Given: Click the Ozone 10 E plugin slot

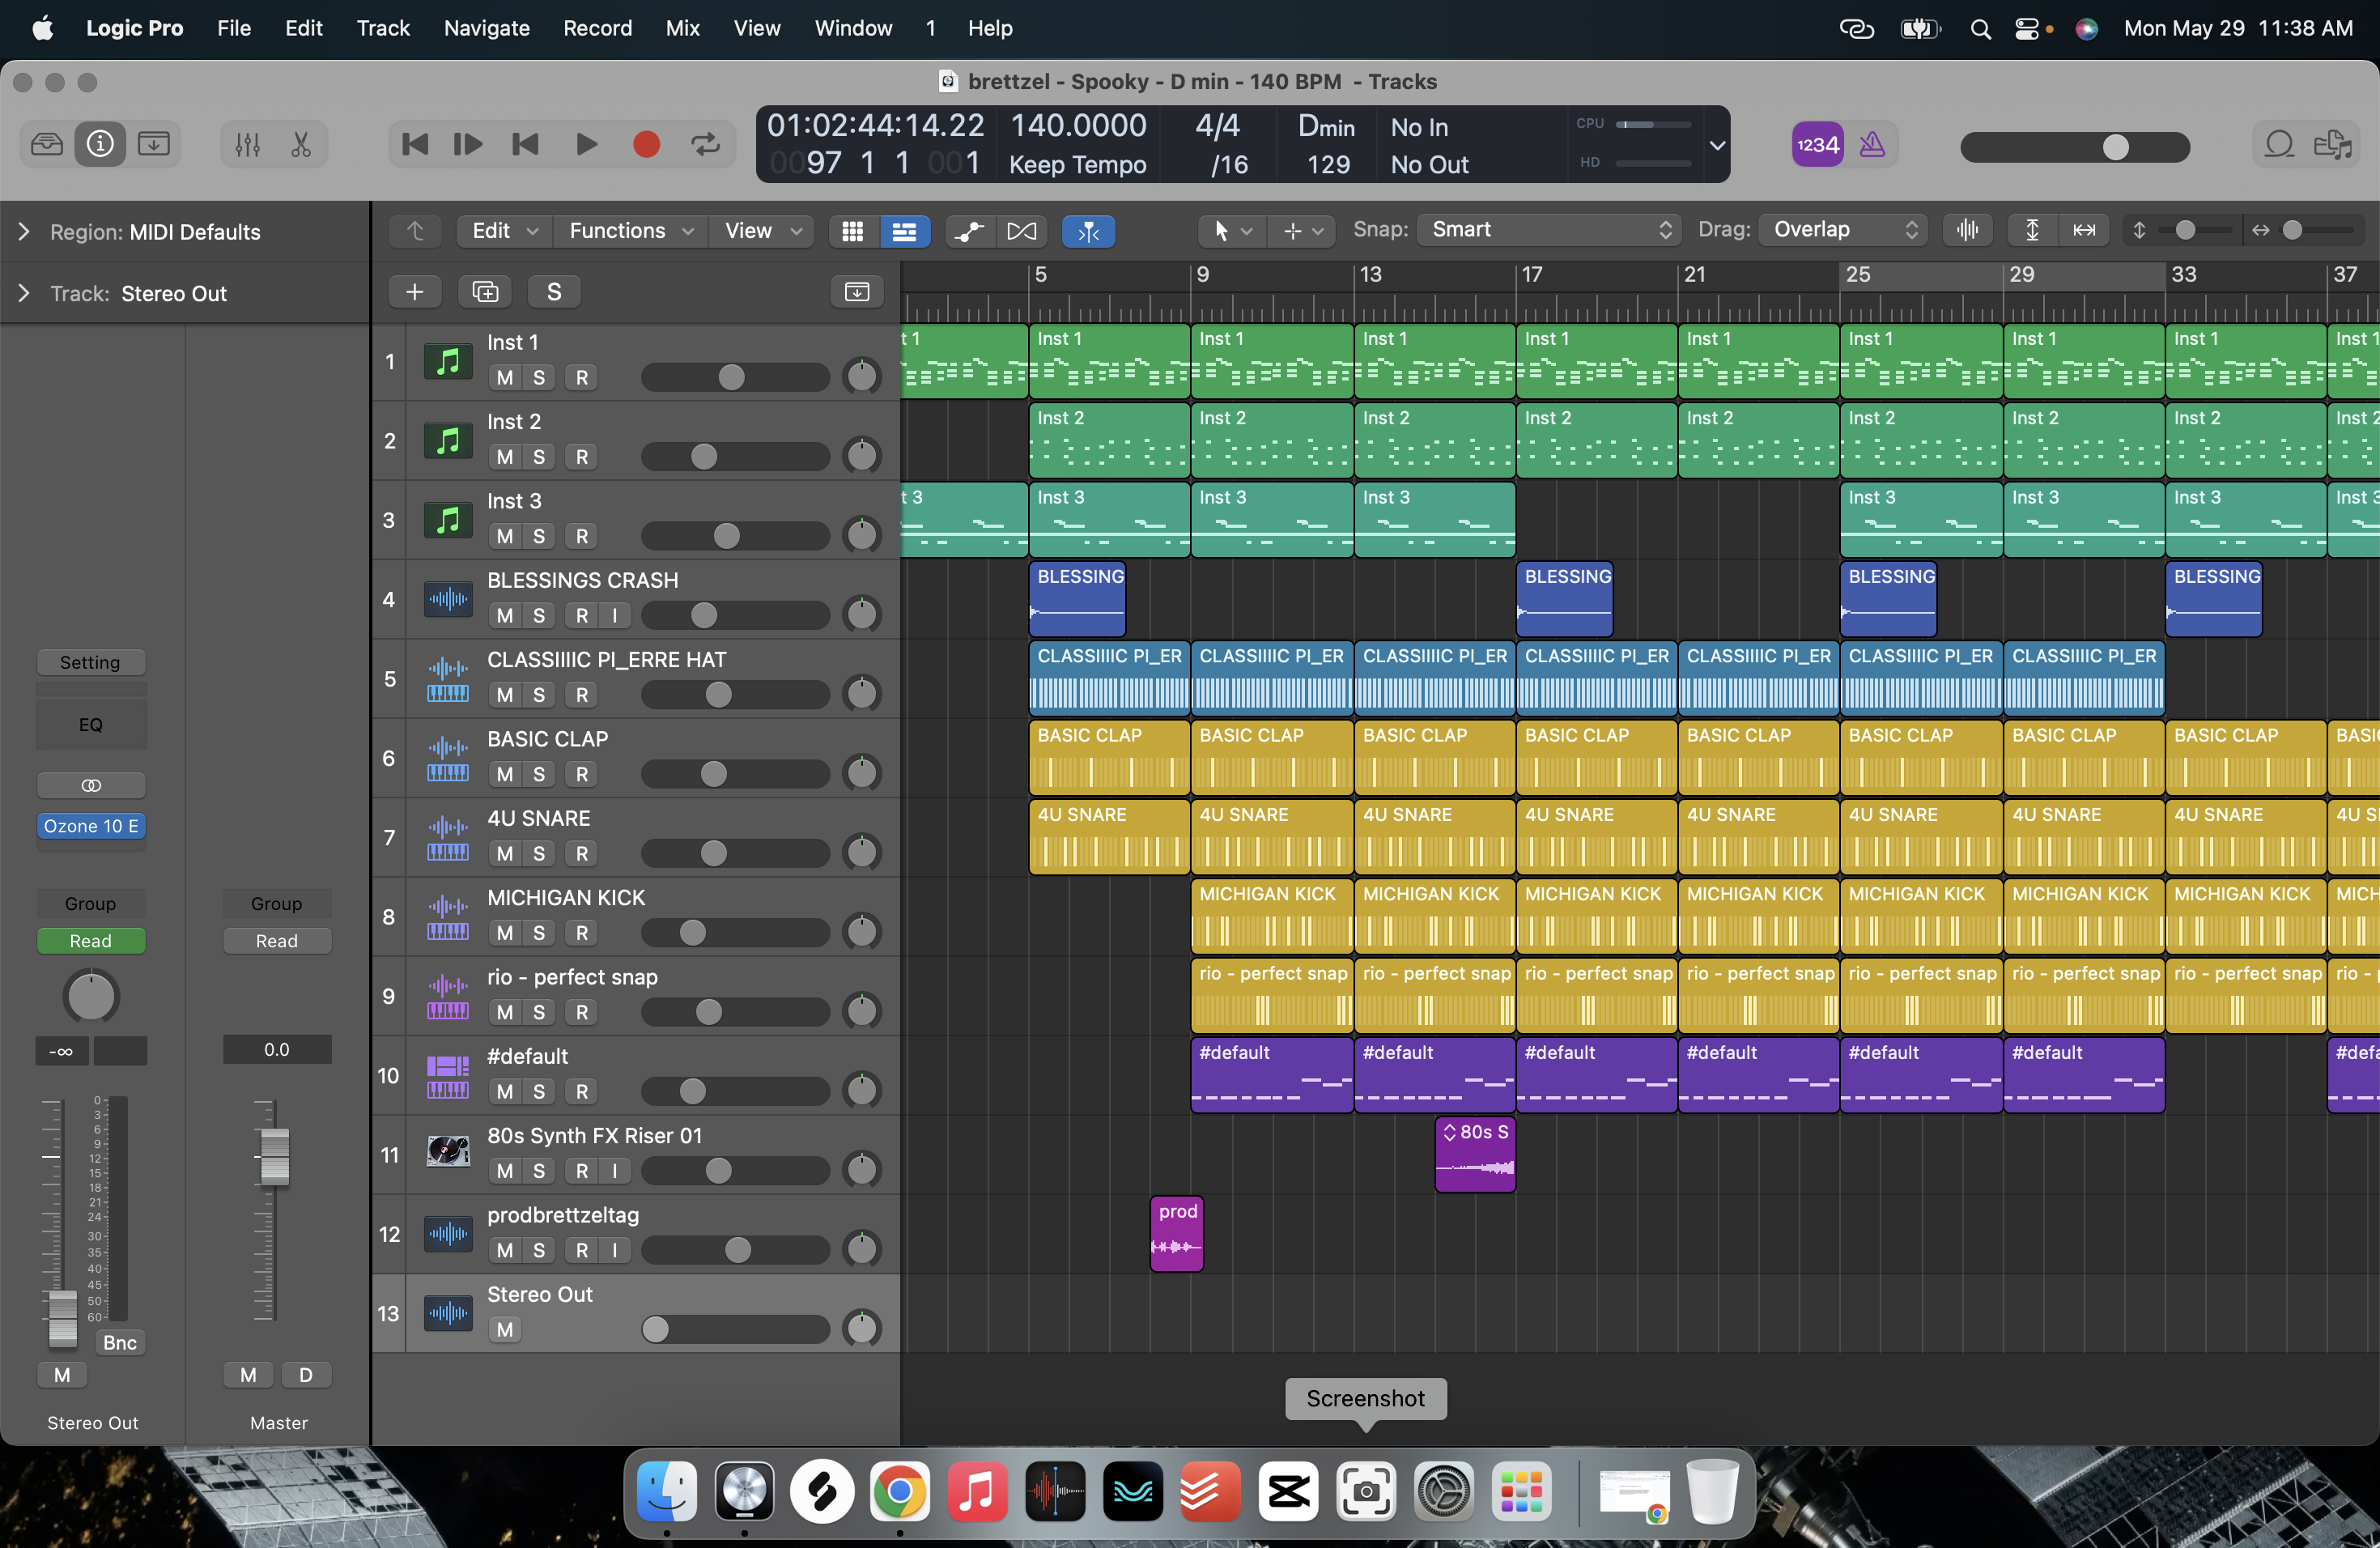Looking at the screenshot, I should (x=91, y=826).
